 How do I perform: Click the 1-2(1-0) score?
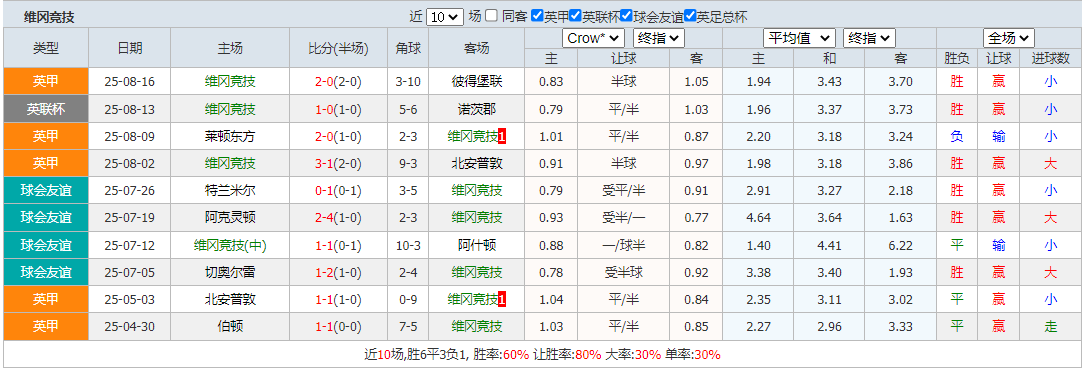click(x=338, y=272)
